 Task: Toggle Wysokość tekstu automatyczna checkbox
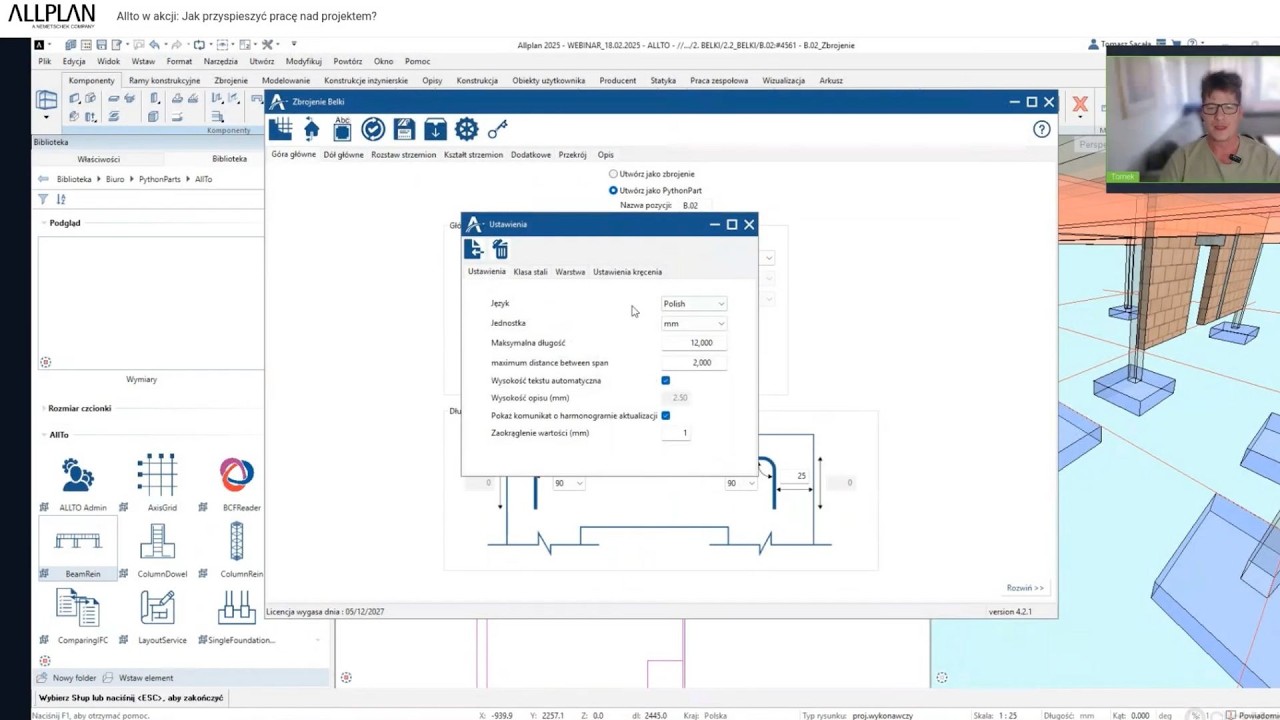[666, 381]
